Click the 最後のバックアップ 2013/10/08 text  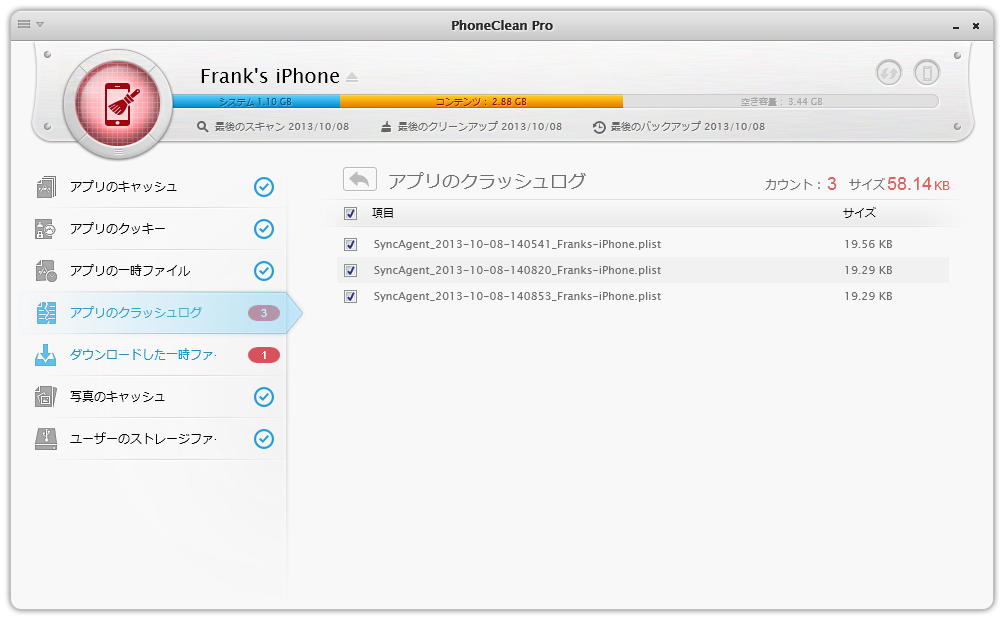pos(688,127)
